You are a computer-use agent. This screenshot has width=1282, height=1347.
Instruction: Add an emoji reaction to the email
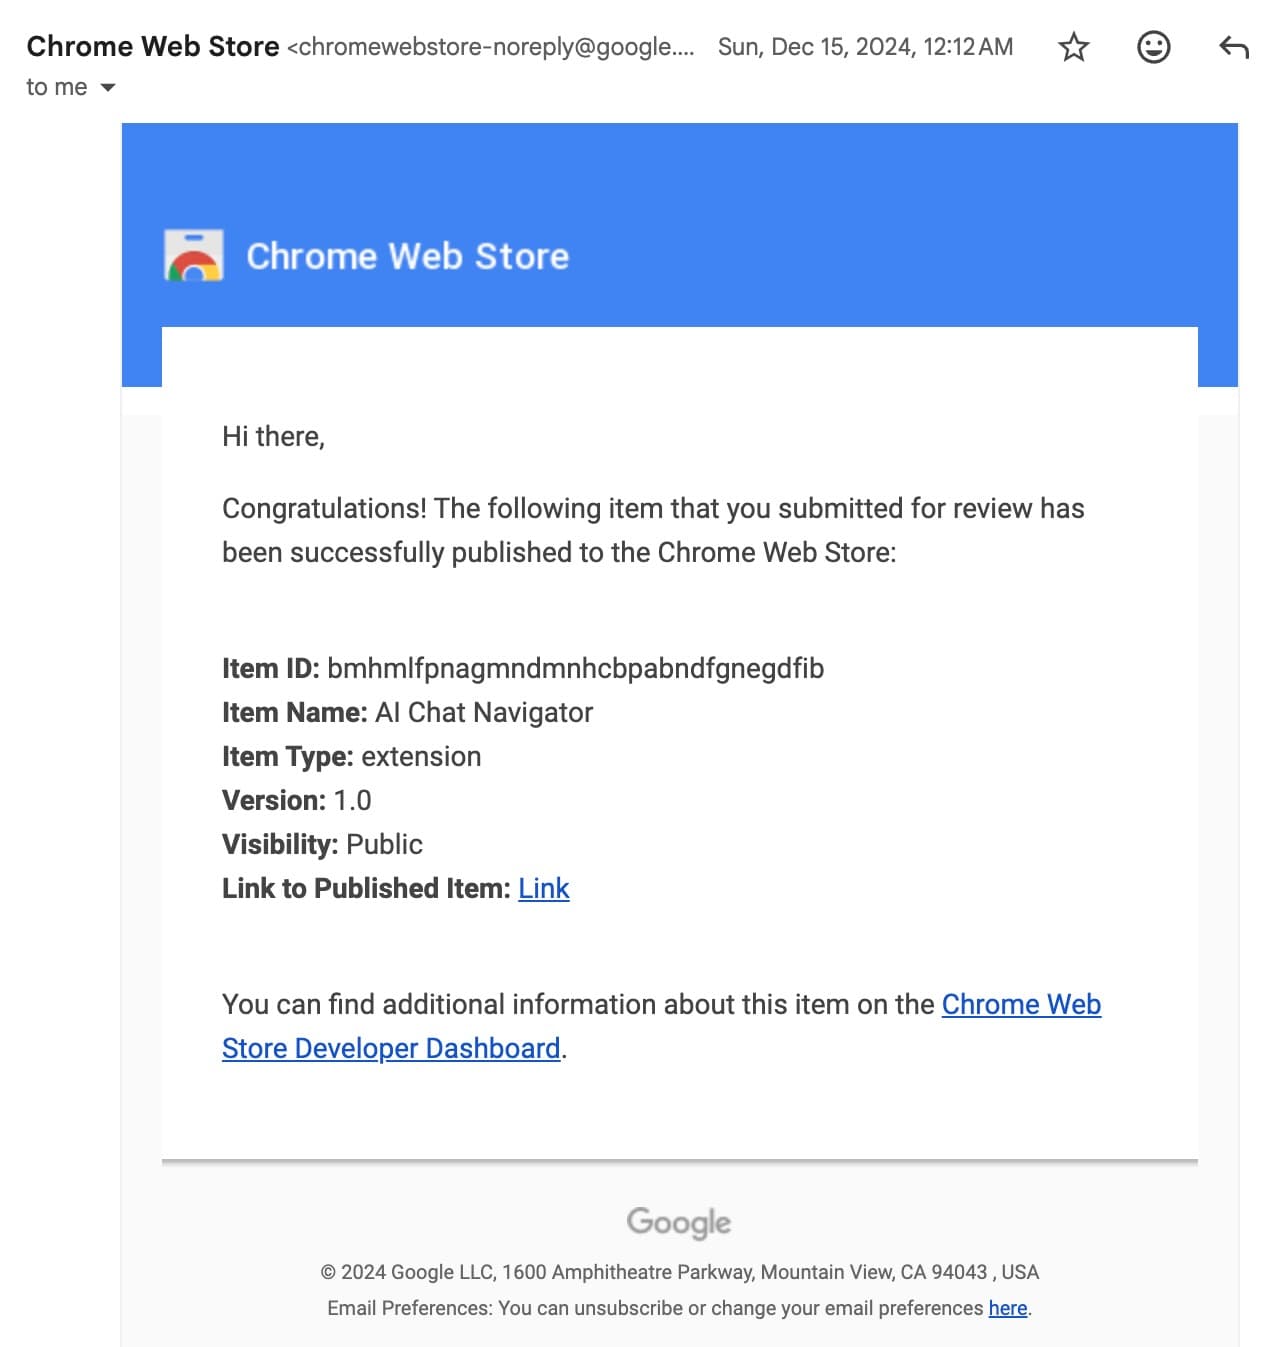(x=1153, y=46)
